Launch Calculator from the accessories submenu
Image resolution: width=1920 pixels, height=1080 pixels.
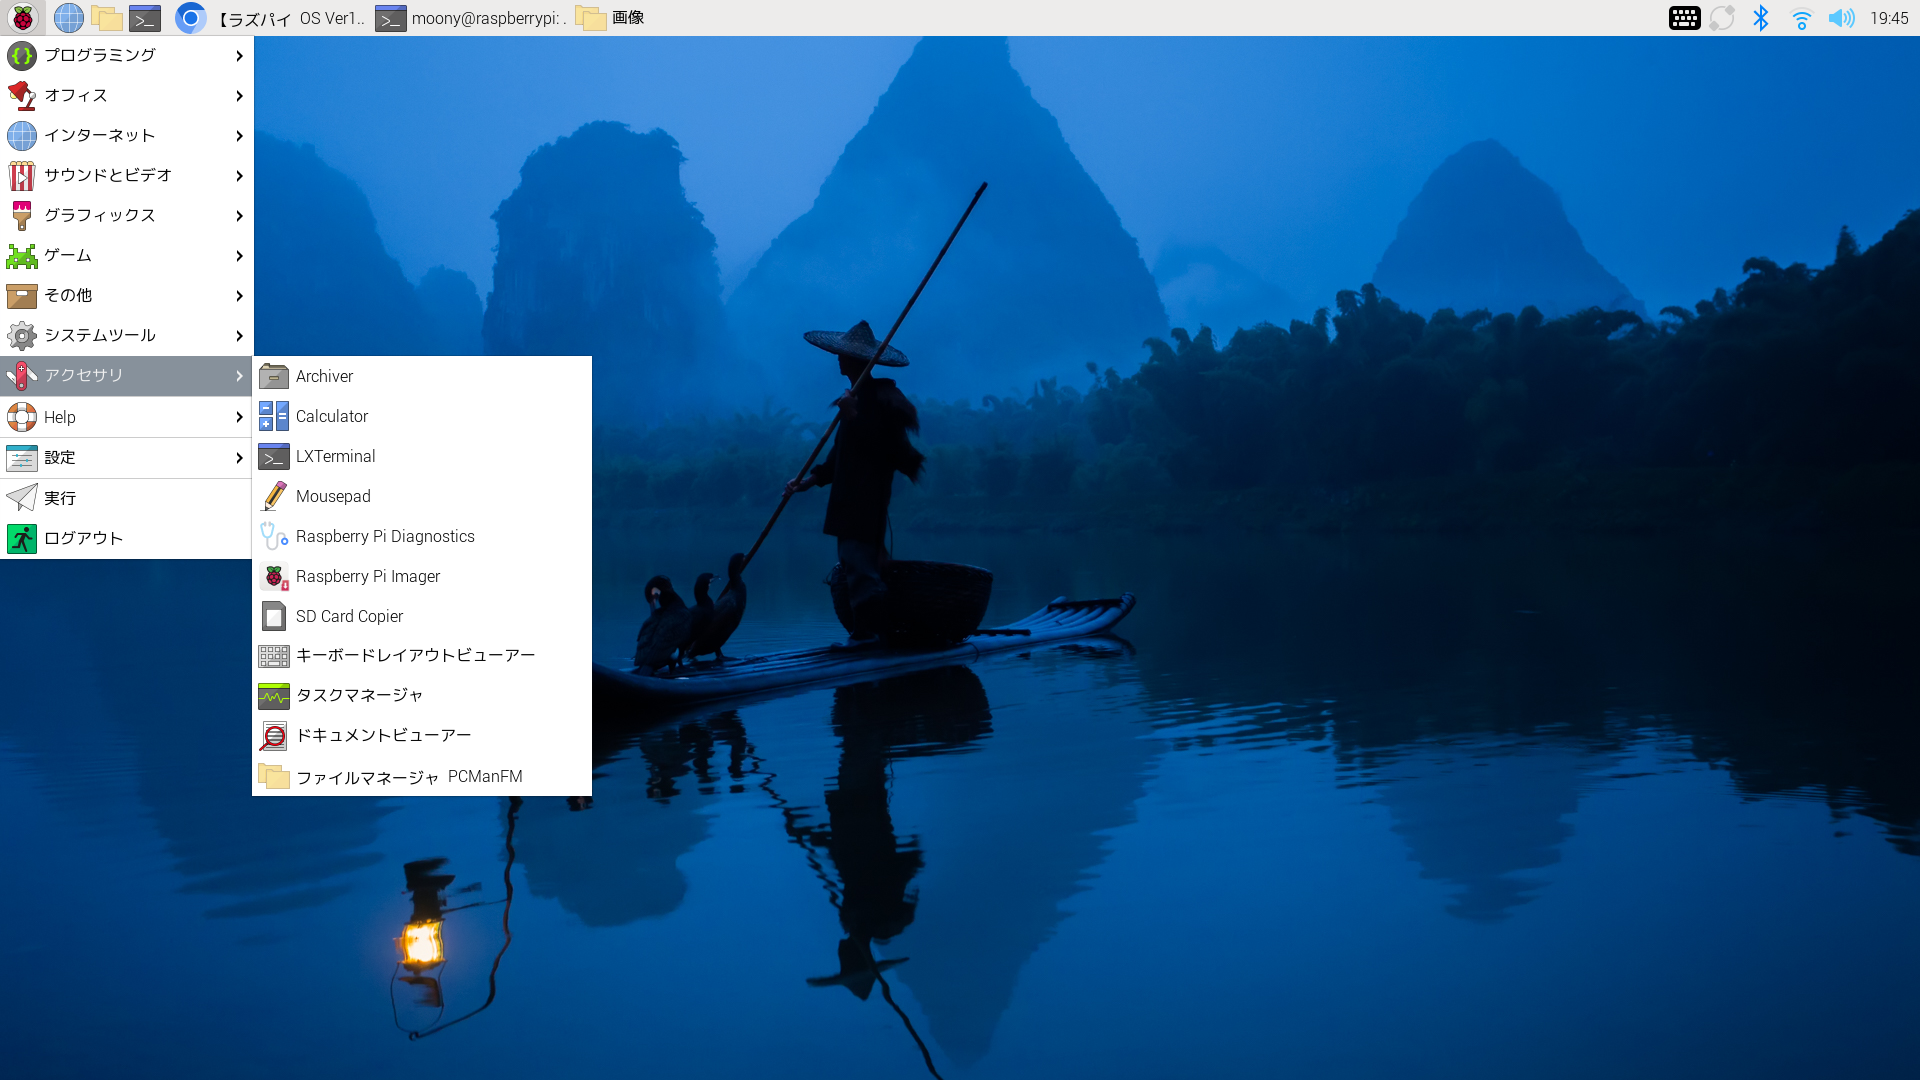click(x=332, y=416)
